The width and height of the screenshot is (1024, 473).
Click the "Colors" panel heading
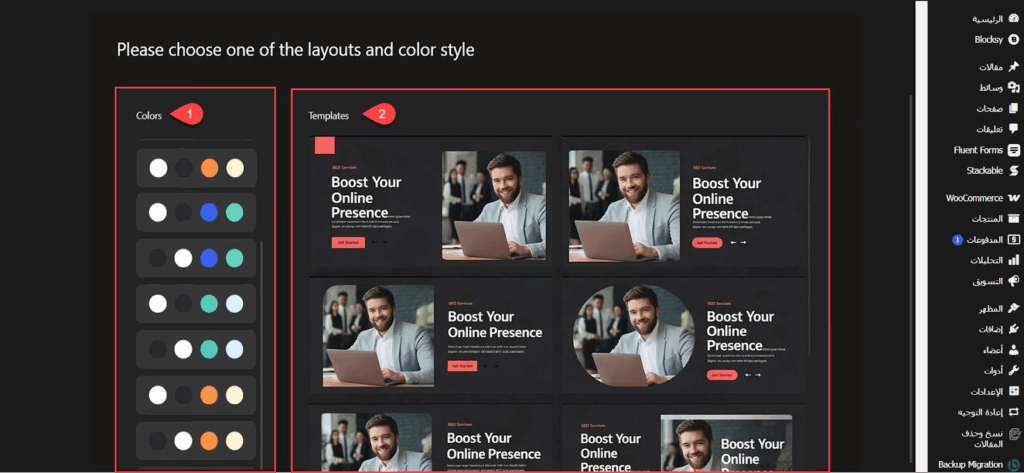[x=149, y=116]
